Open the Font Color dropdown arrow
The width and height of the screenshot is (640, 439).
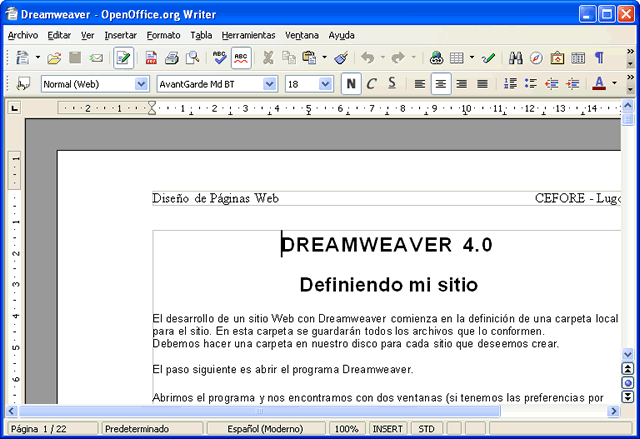pyautogui.click(x=614, y=83)
